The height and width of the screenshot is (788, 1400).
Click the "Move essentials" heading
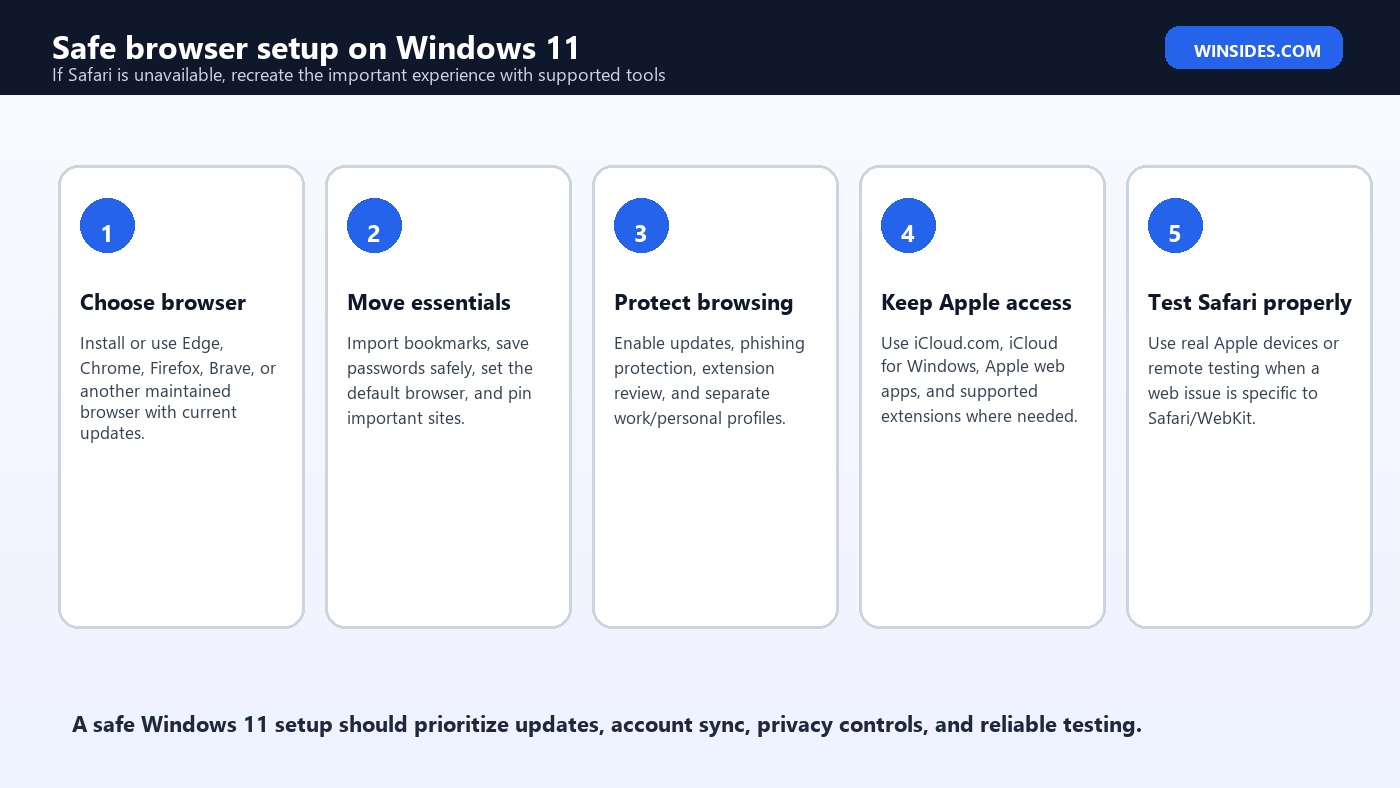click(x=429, y=302)
